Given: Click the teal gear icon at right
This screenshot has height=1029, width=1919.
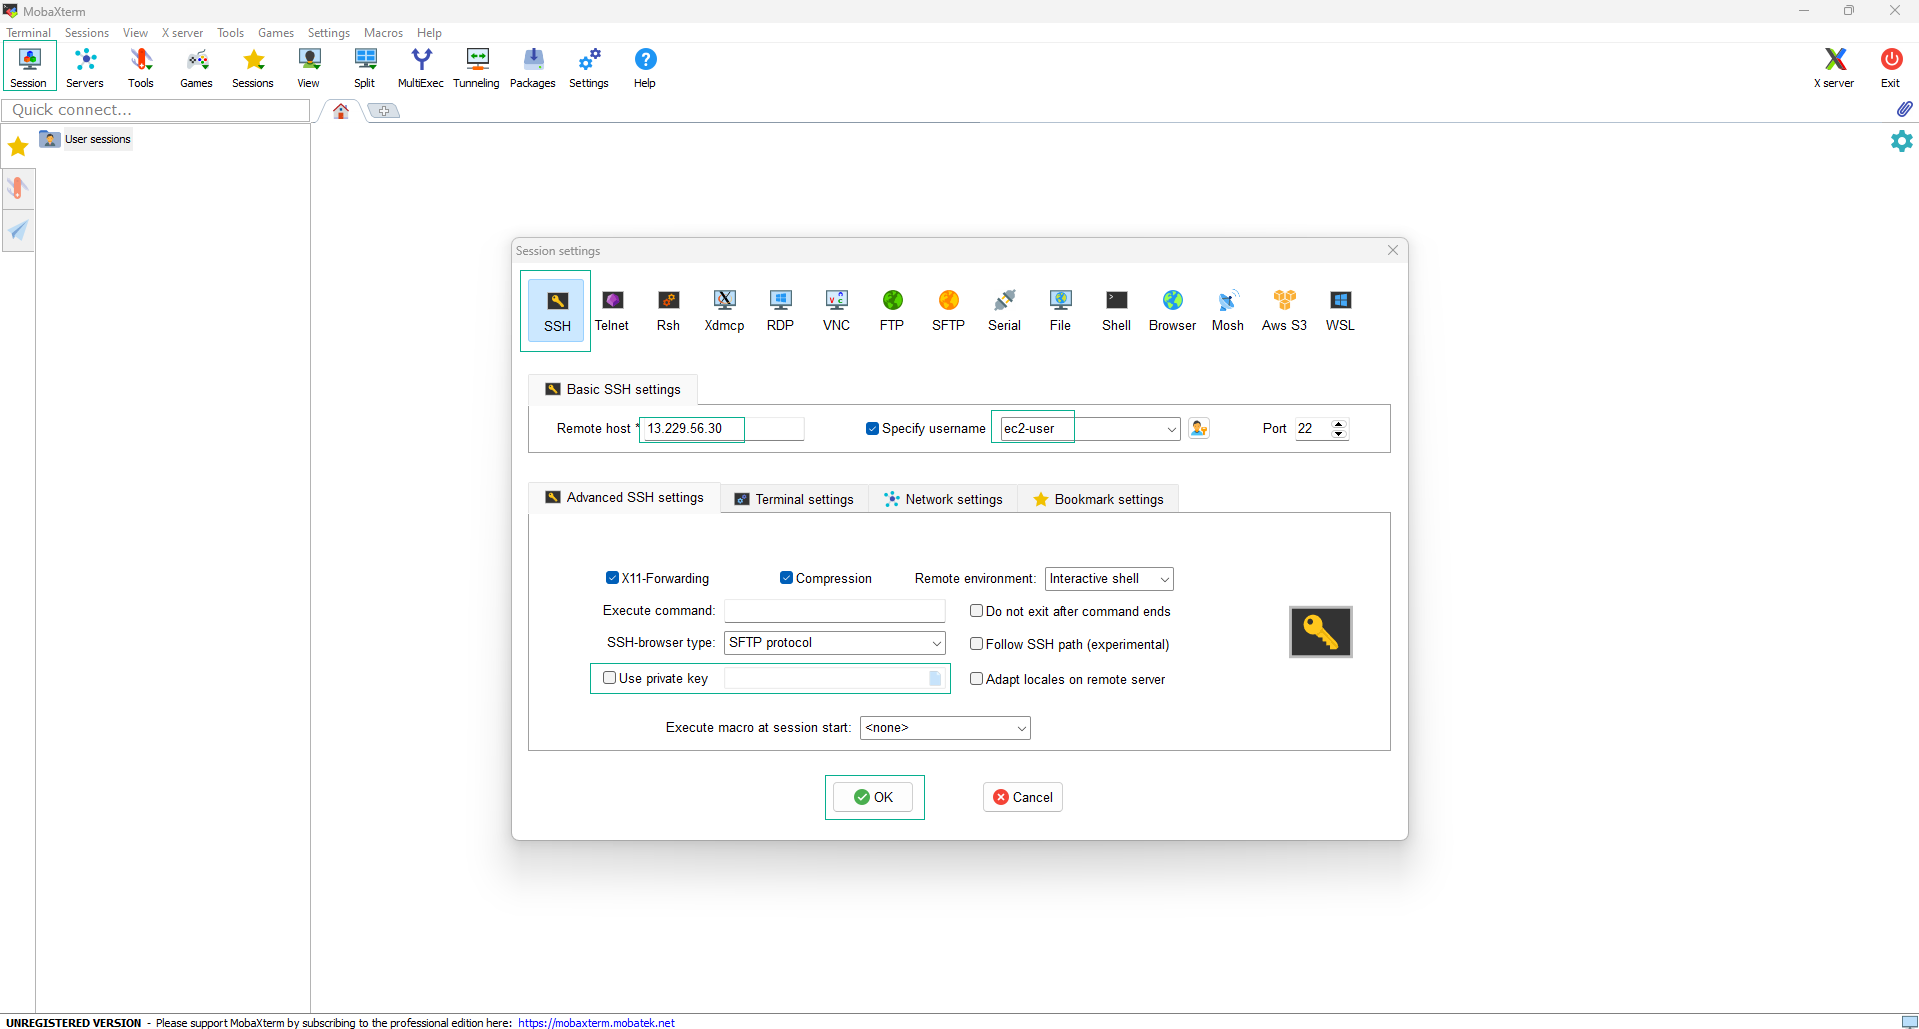Looking at the screenshot, I should pos(1901,141).
